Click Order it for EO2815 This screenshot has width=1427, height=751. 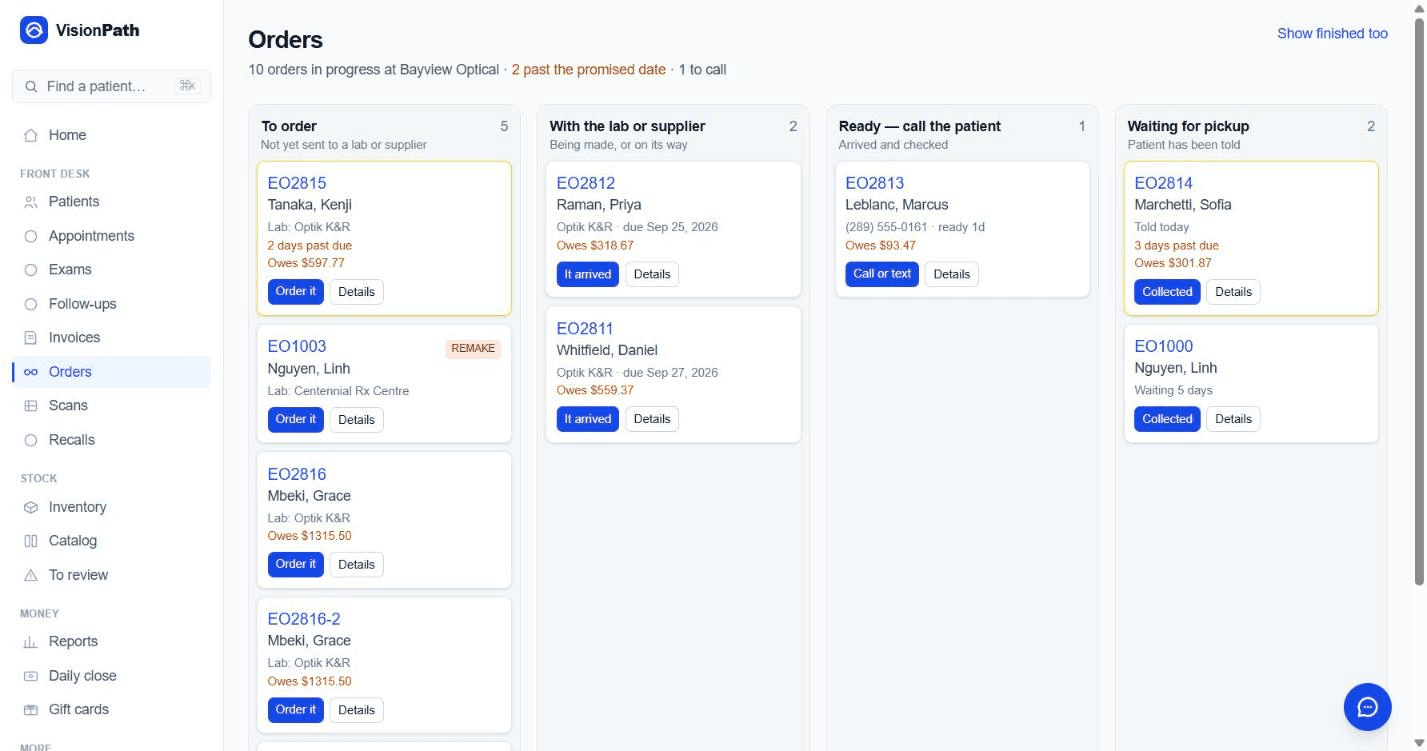click(x=296, y=292)
